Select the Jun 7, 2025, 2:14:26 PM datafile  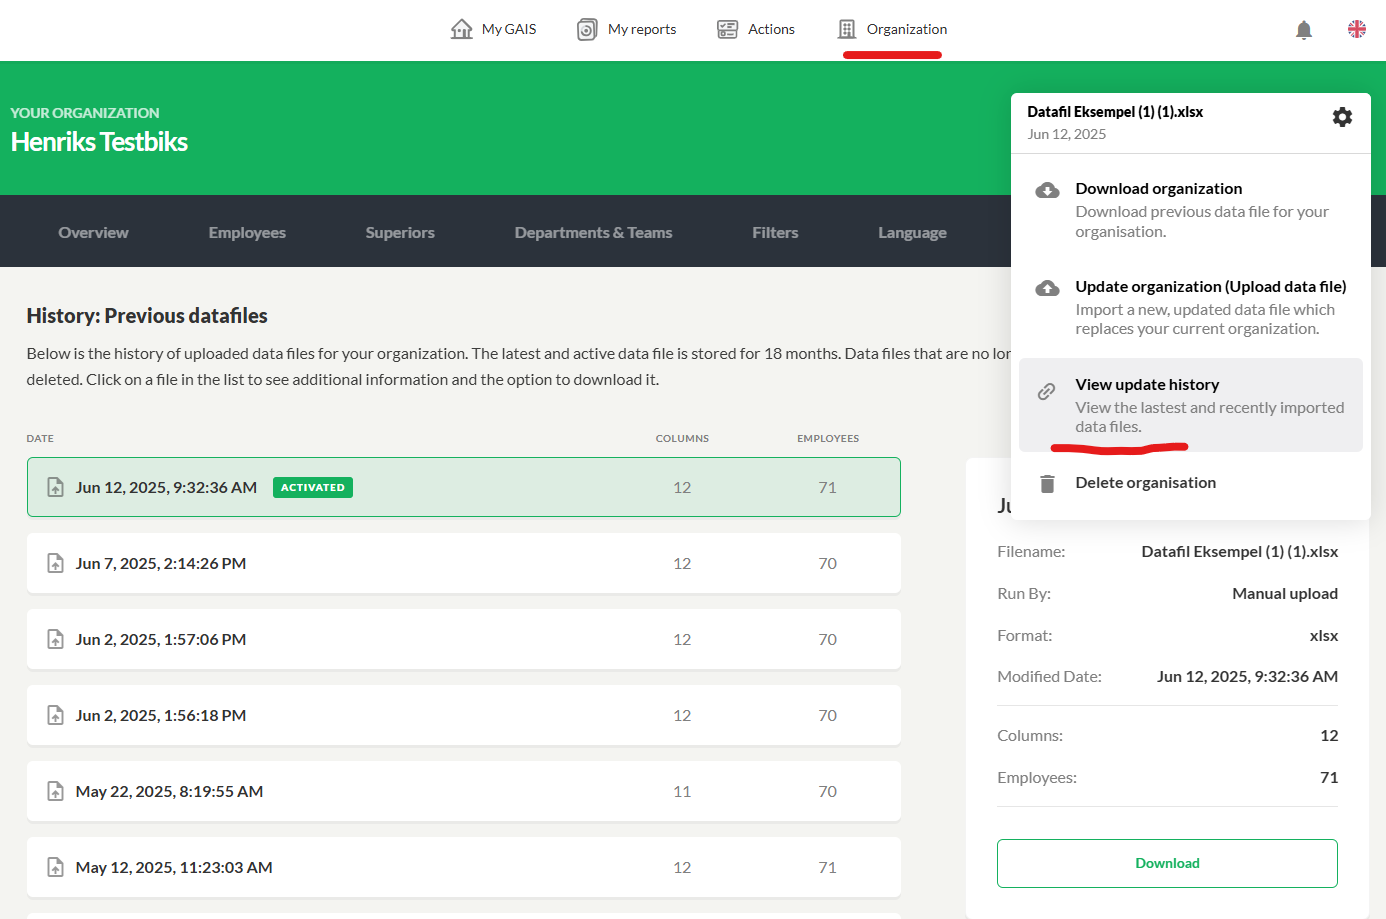coord(464,563)
